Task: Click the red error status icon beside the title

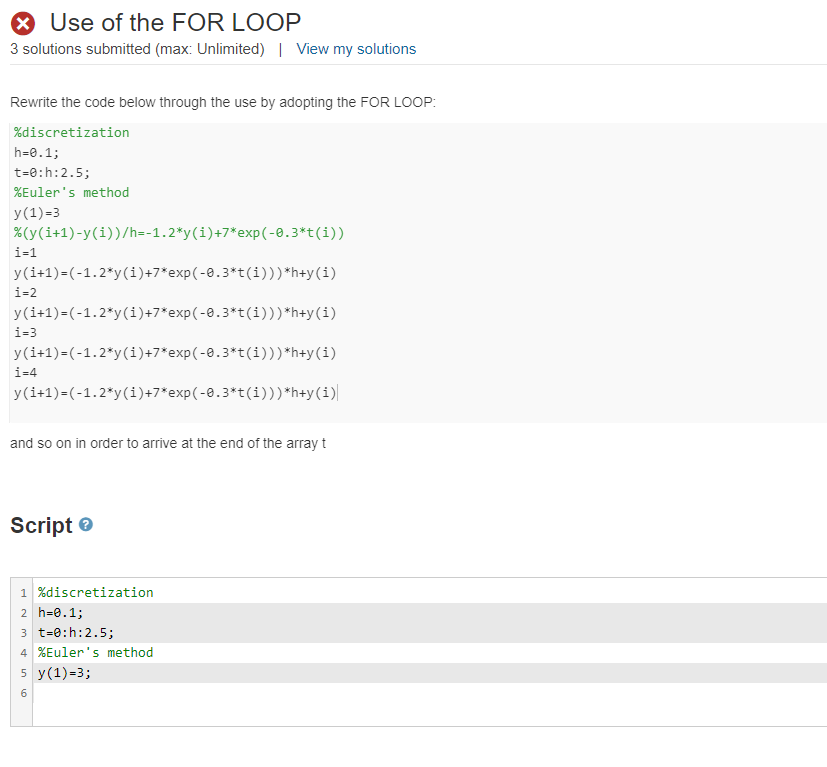Action: [23, 22]
